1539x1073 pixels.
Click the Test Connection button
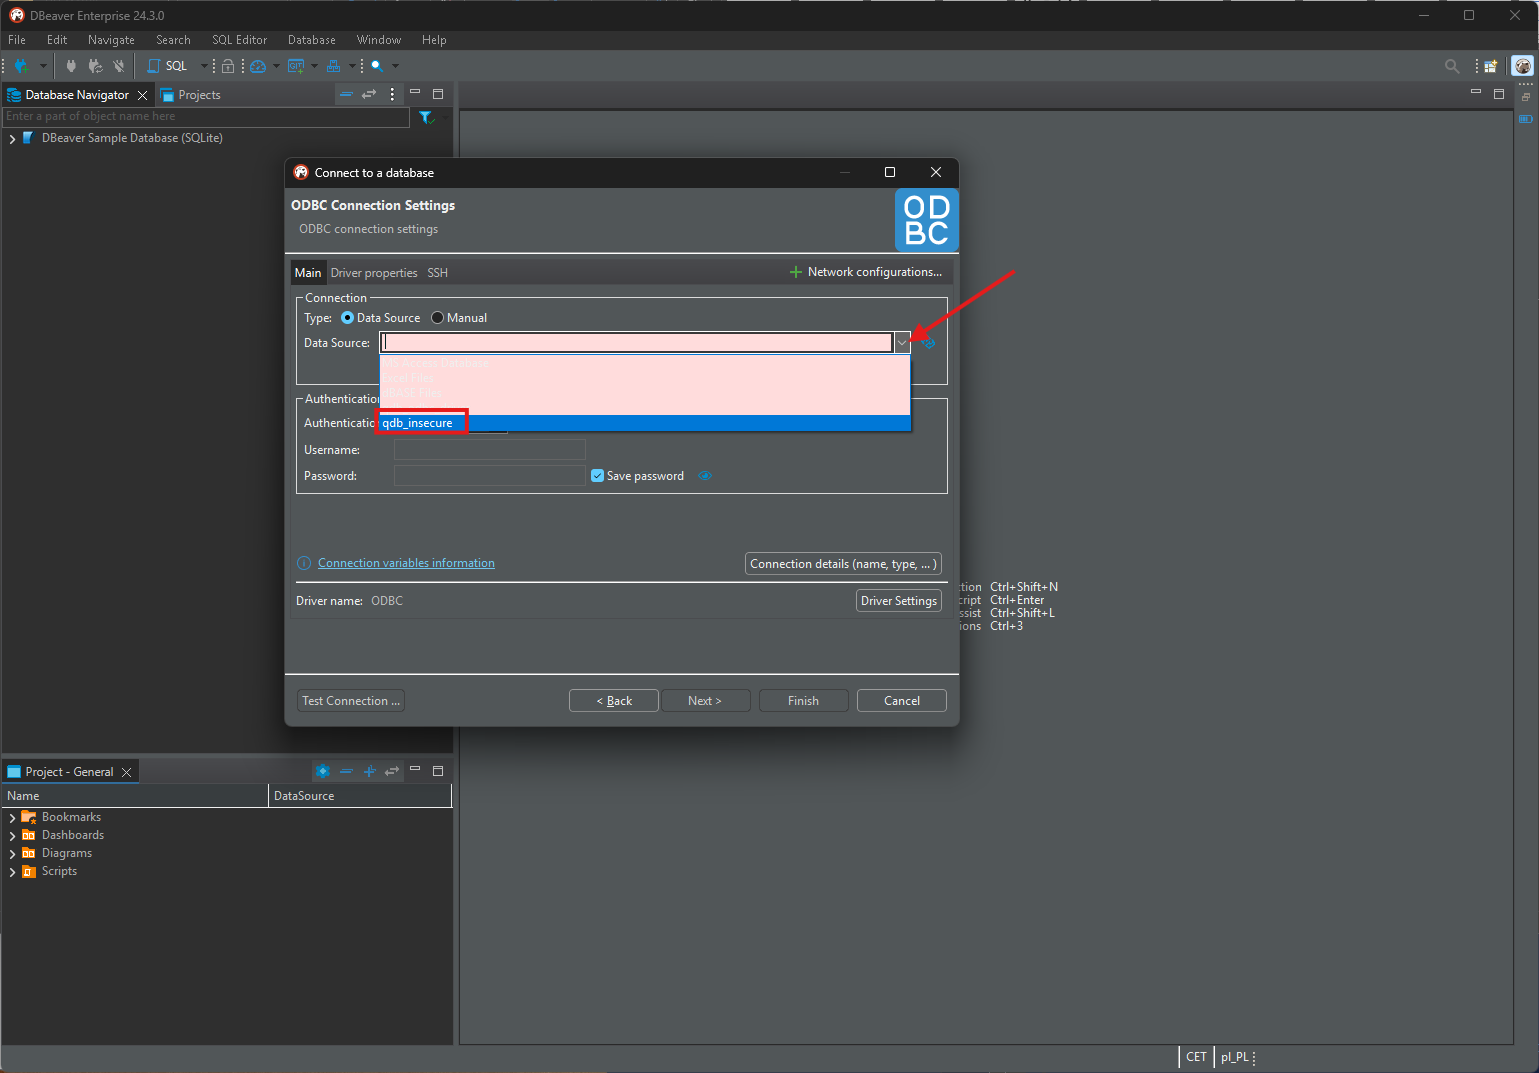coord(351,701)
